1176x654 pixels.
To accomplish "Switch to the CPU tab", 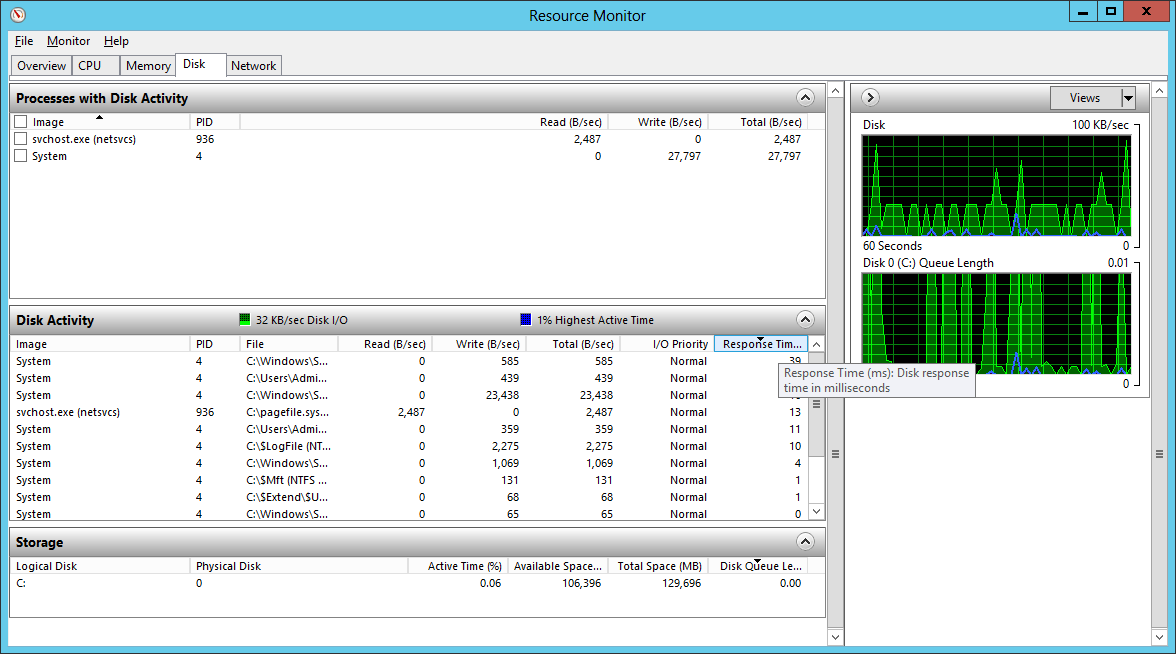I will coord(90,66).
